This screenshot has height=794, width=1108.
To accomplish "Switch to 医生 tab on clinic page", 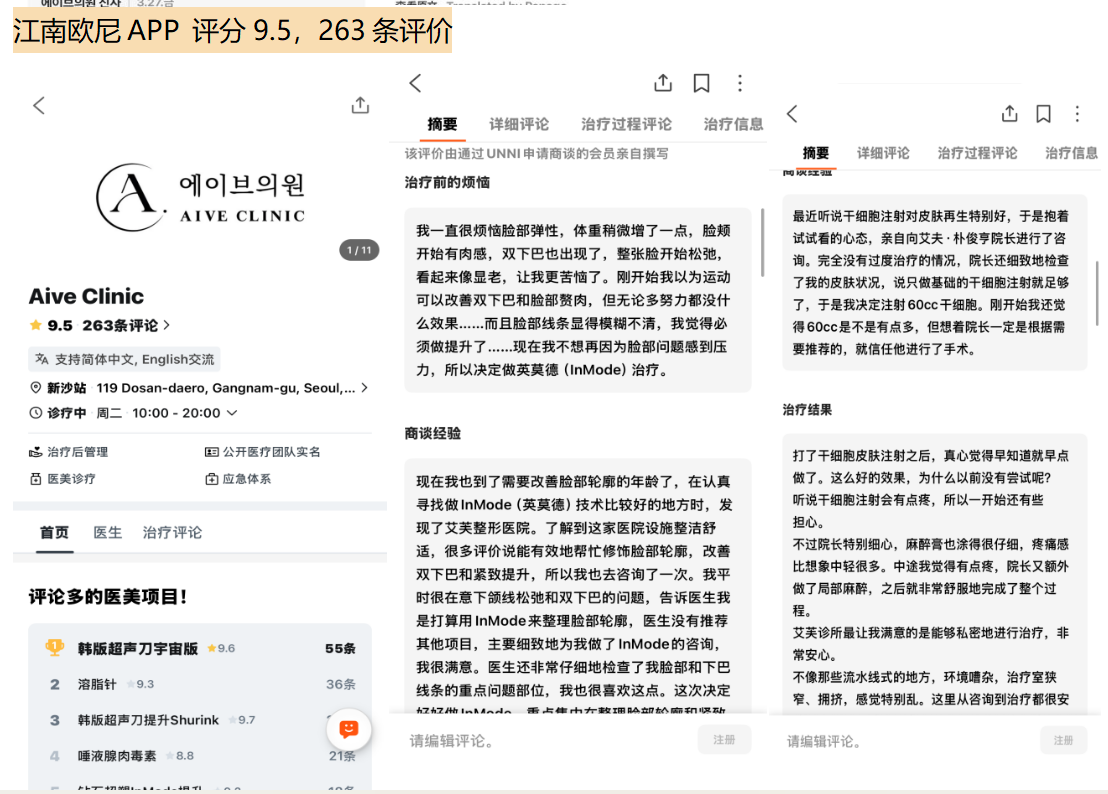I will [x=107, y=533].
